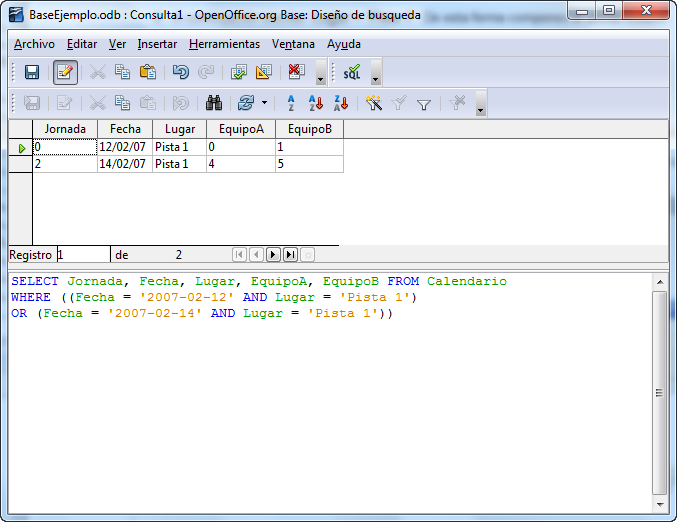Go to previous record button
677x522 pixels.
(256, 255)
